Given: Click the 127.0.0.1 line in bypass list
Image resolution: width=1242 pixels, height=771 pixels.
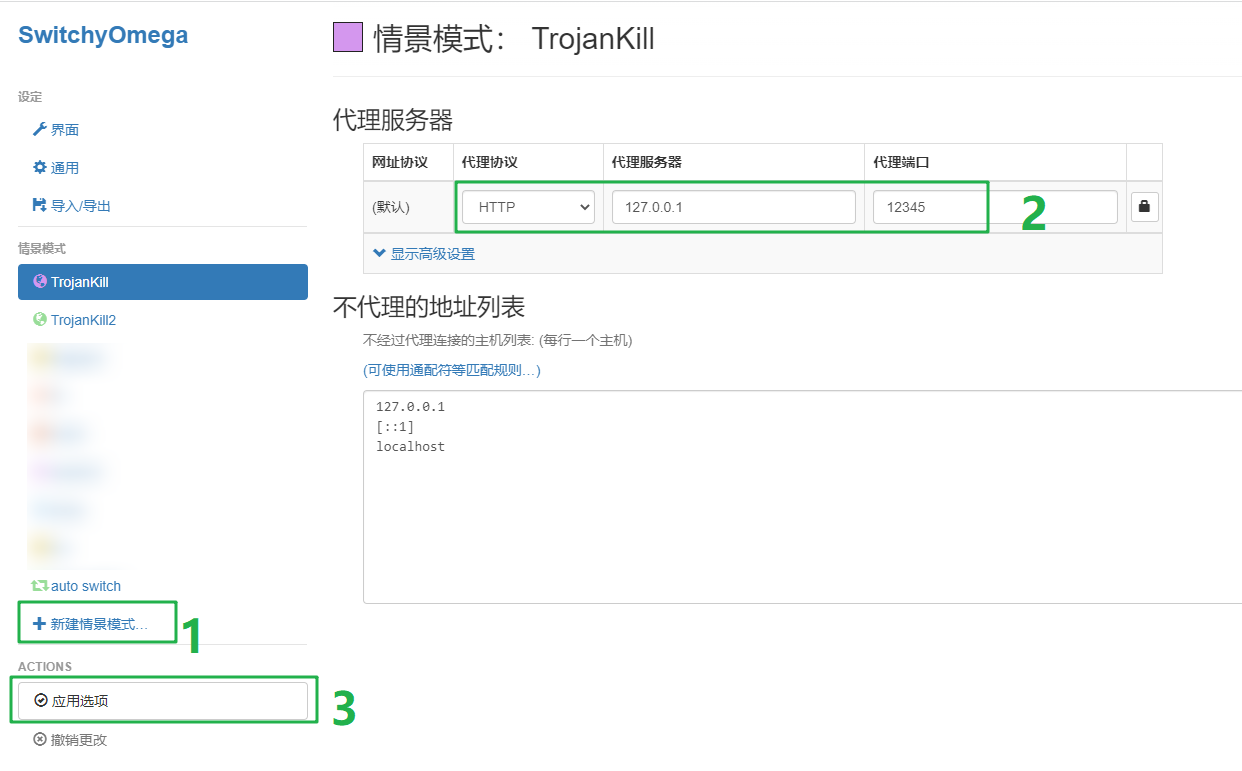Looking at the screenshot, I should (x=410, y=407).
